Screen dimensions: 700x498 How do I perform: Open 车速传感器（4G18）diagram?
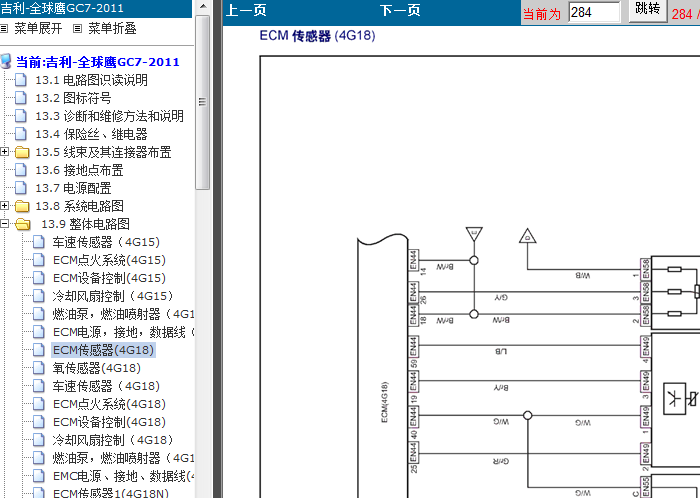(x=106, y=386)
